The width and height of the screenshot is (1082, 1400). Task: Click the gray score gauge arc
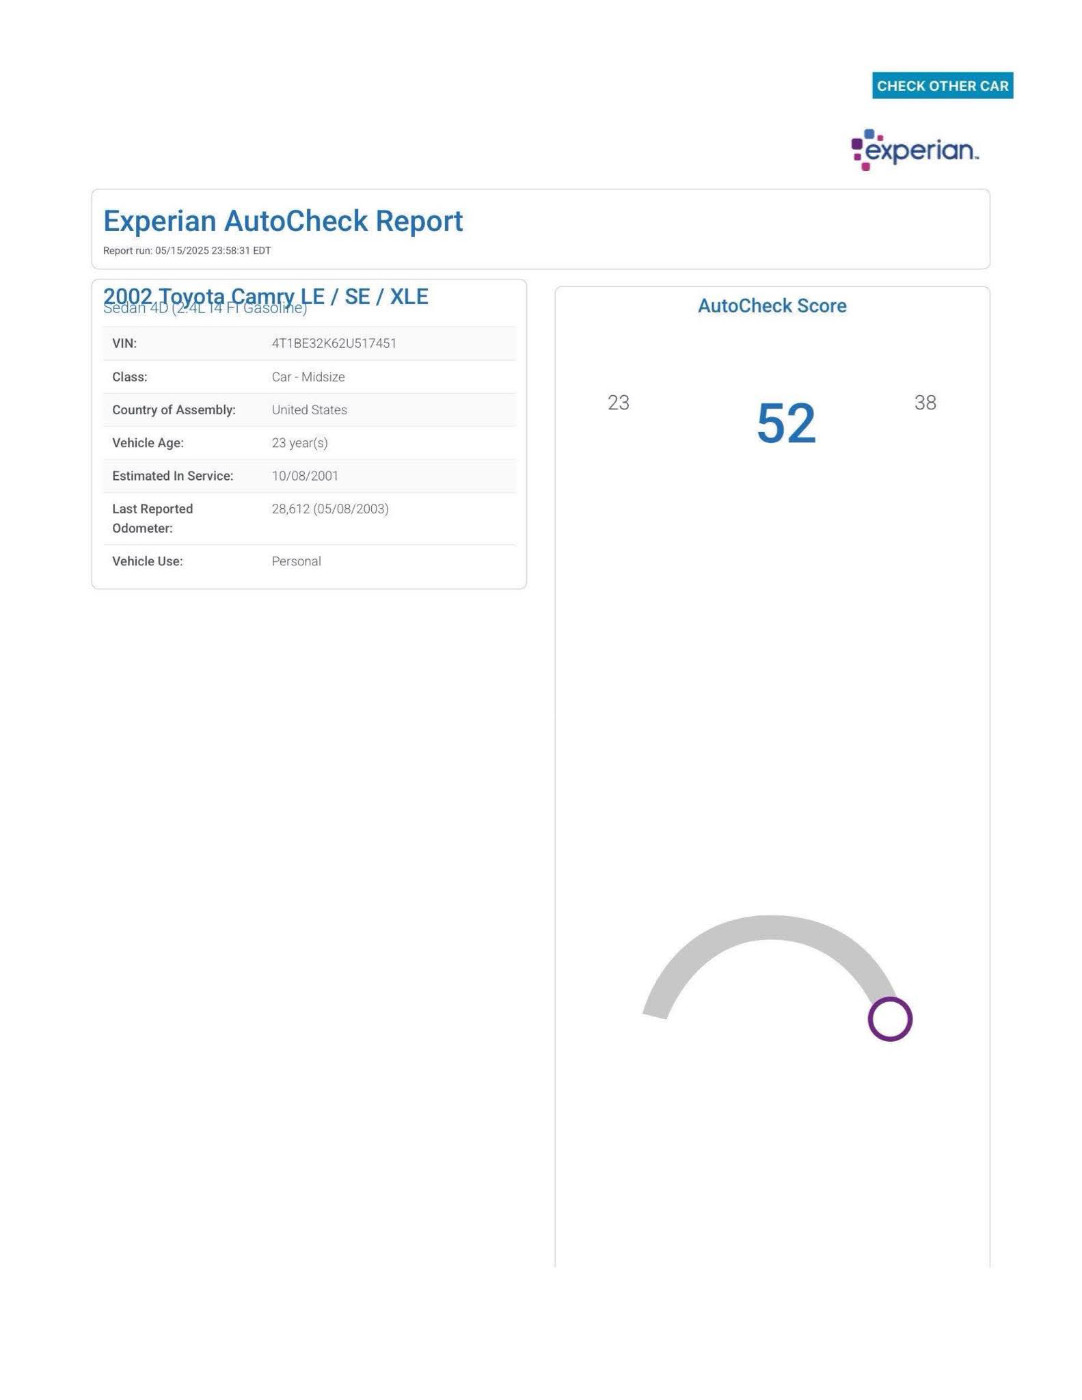coord(770,928)
